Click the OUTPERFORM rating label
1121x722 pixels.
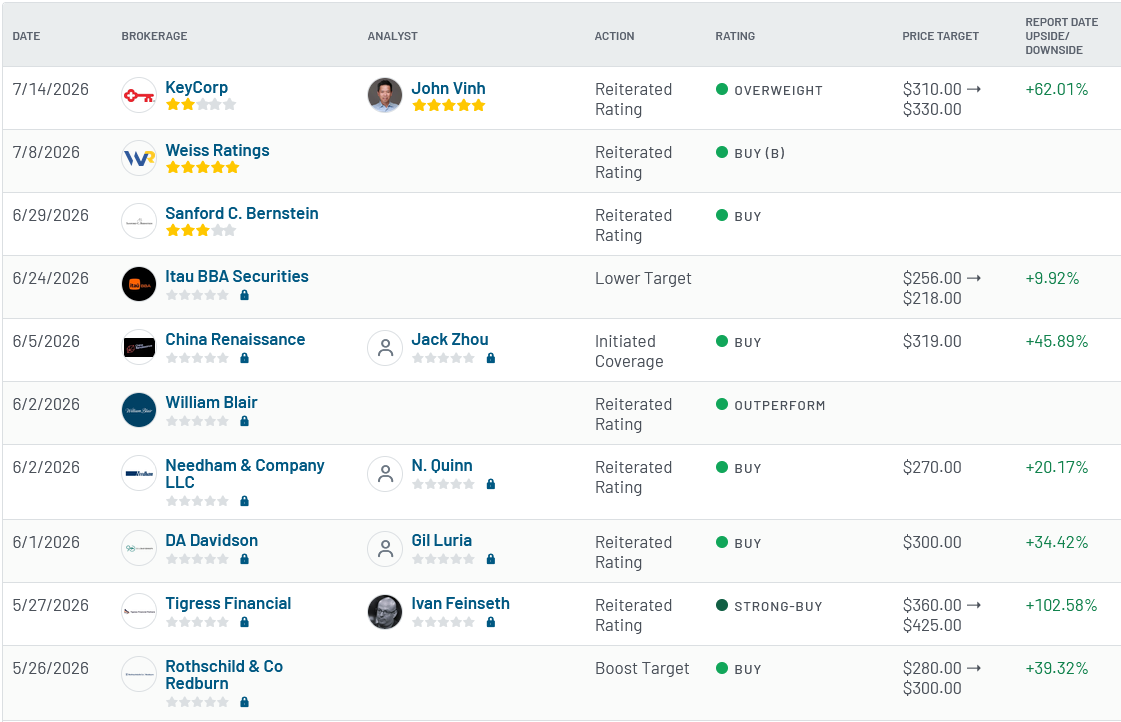[x=779, y=405]
